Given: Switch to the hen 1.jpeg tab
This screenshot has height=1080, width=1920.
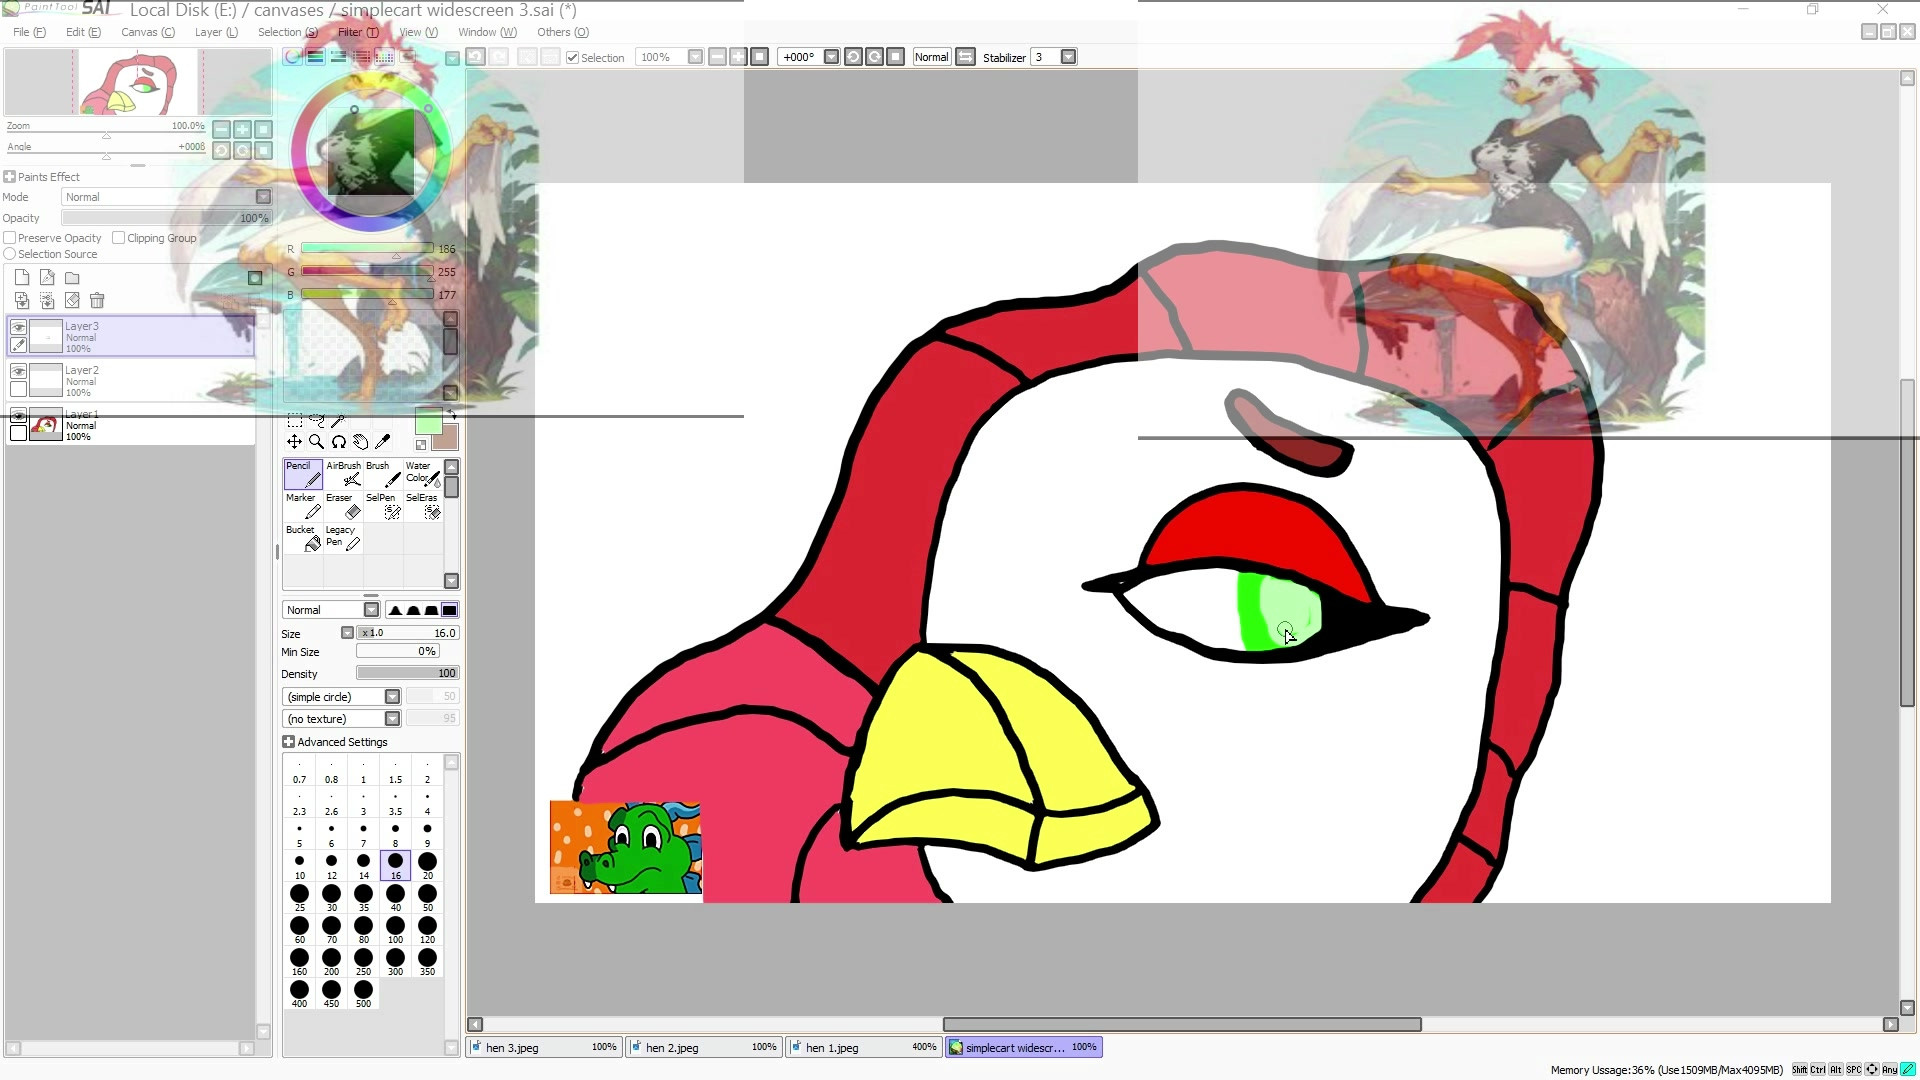Looking at the screenshot, I should click(865, 1047).
